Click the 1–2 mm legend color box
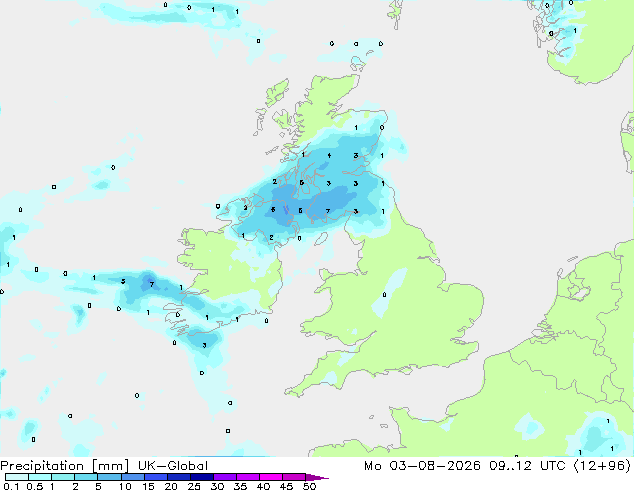 point(63,477)
